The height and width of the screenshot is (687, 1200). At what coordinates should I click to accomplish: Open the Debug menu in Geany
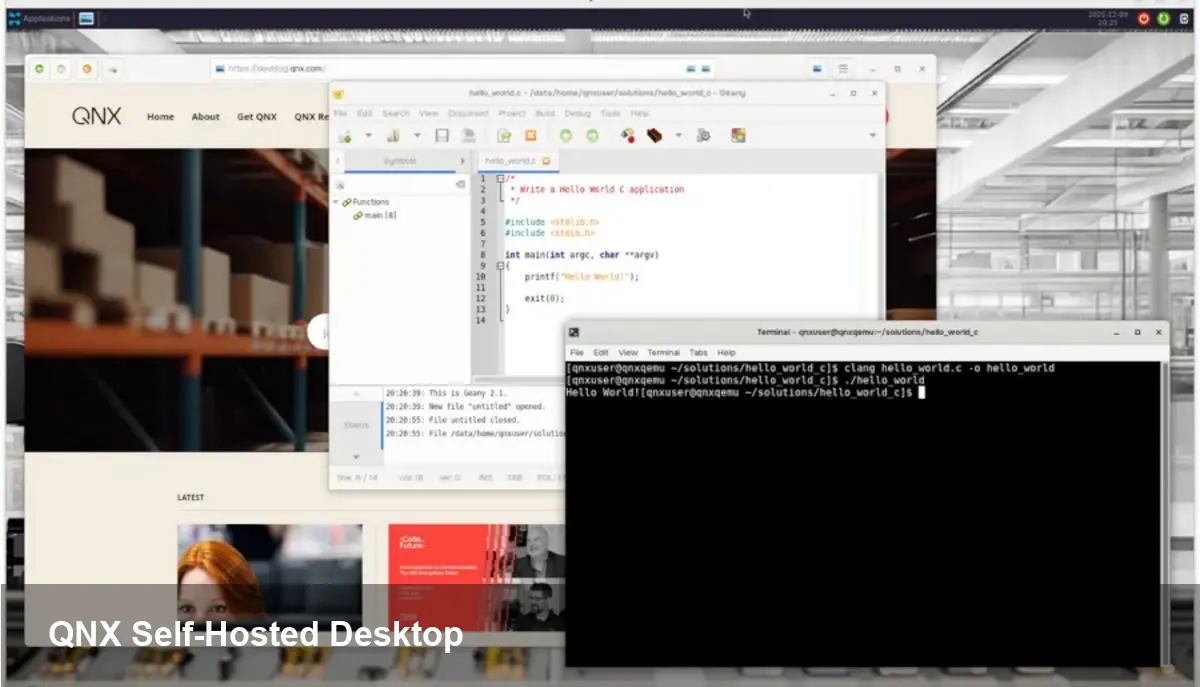[x=578, y=113]
